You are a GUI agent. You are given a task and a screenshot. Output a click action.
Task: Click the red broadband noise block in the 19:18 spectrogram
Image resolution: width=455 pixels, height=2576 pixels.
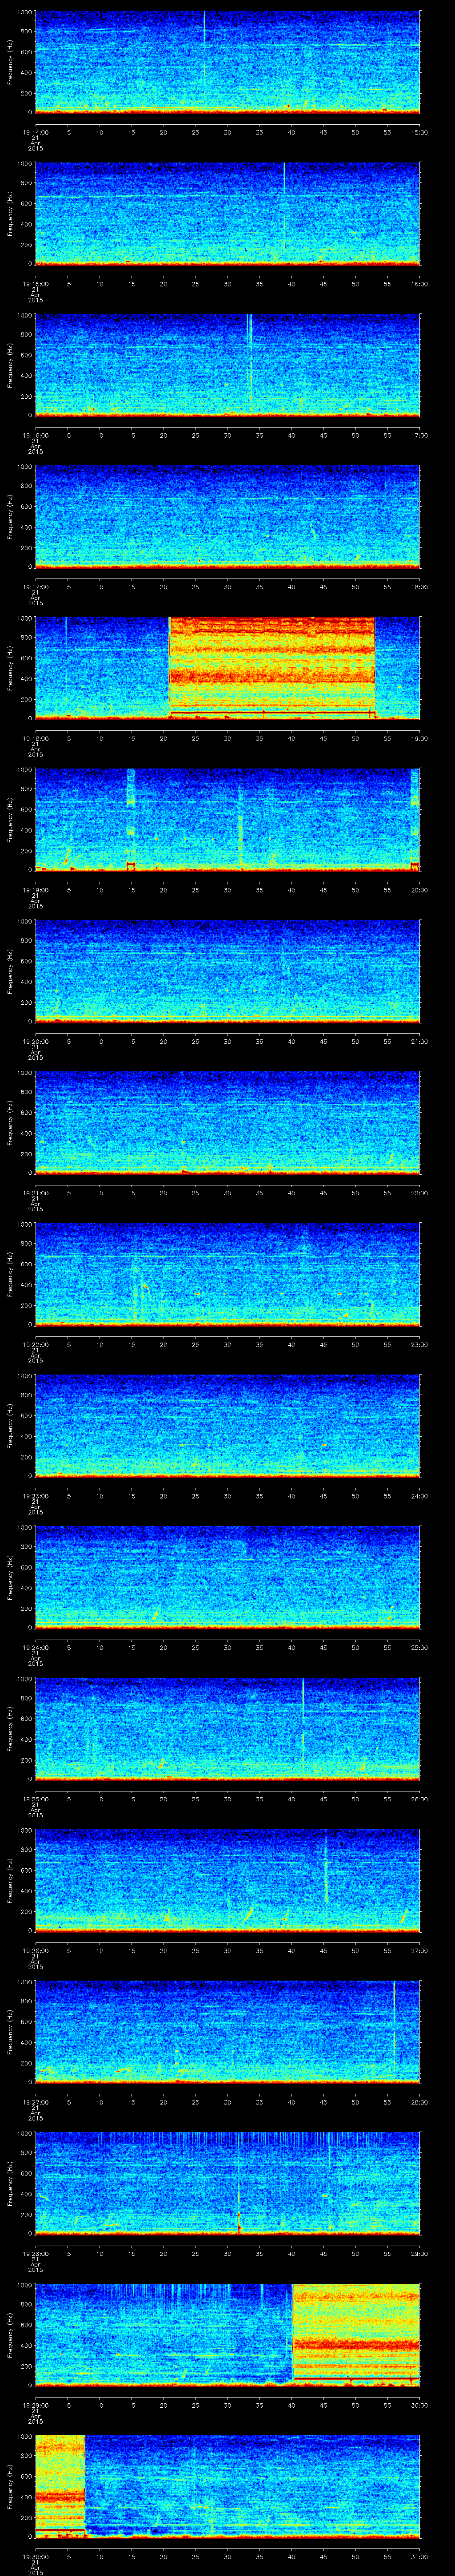(272, 666)
